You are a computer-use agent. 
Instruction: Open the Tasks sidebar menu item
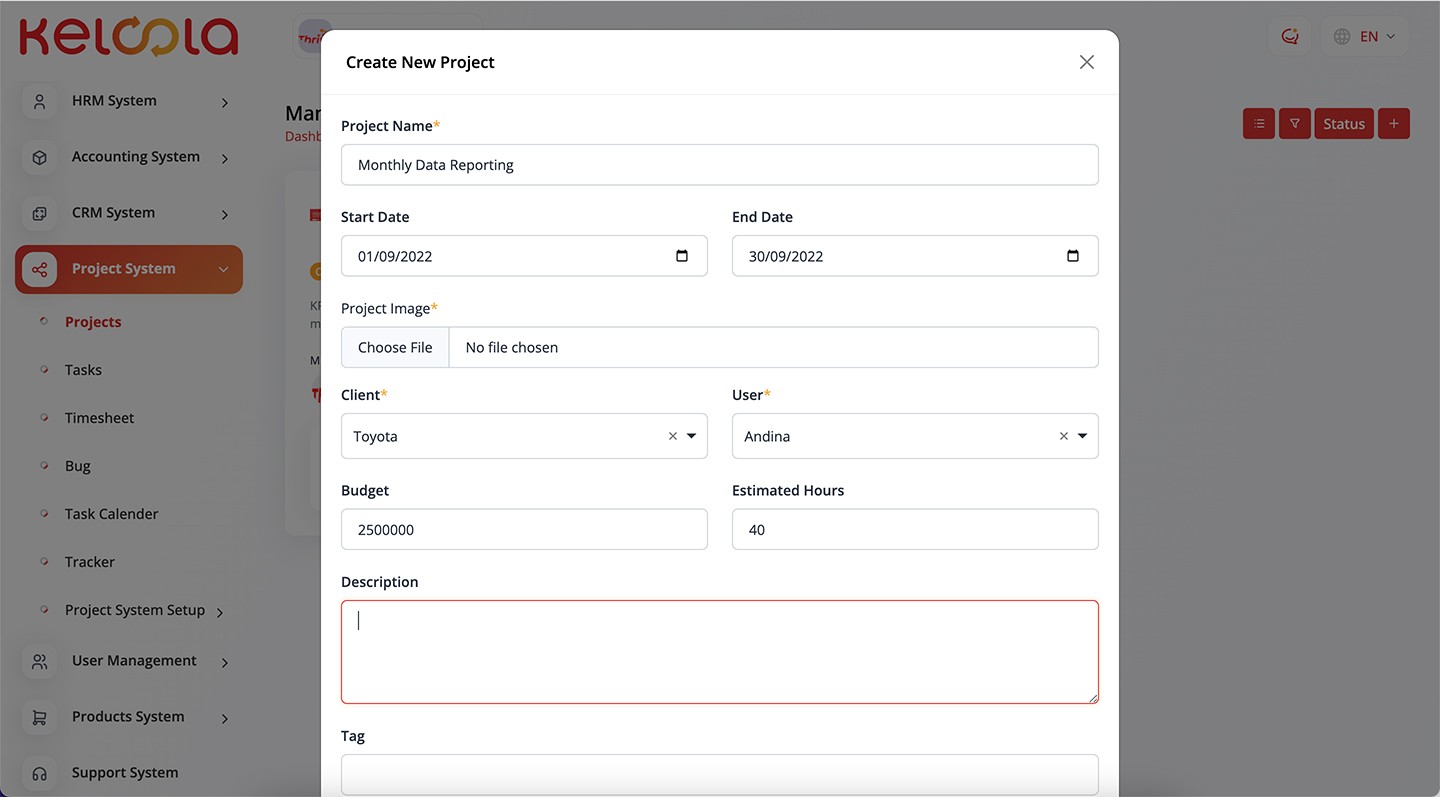(x=83, y=370)
